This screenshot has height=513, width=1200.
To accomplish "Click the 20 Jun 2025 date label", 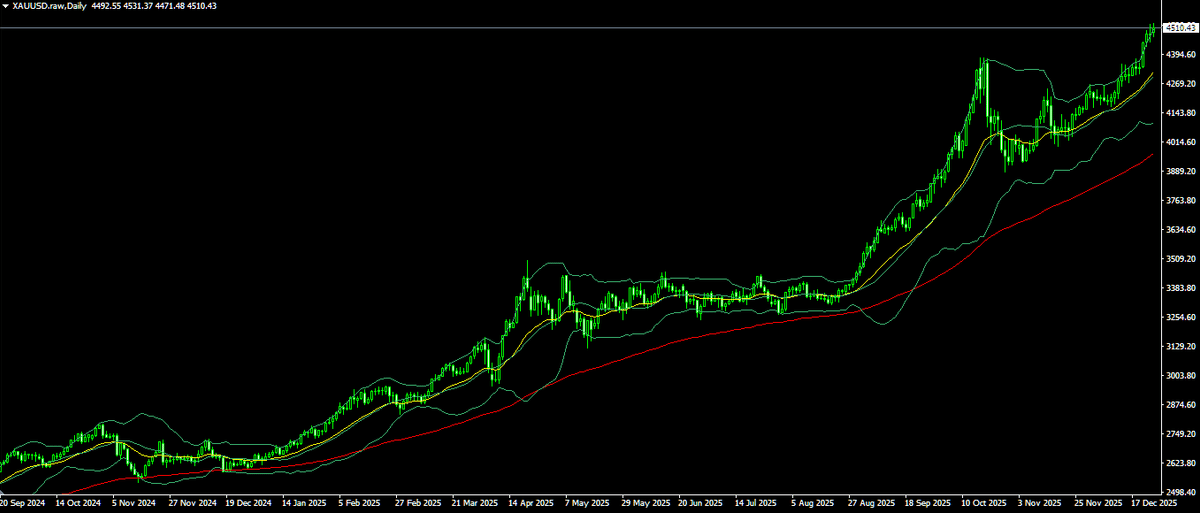I will click(x=702, y=505).
